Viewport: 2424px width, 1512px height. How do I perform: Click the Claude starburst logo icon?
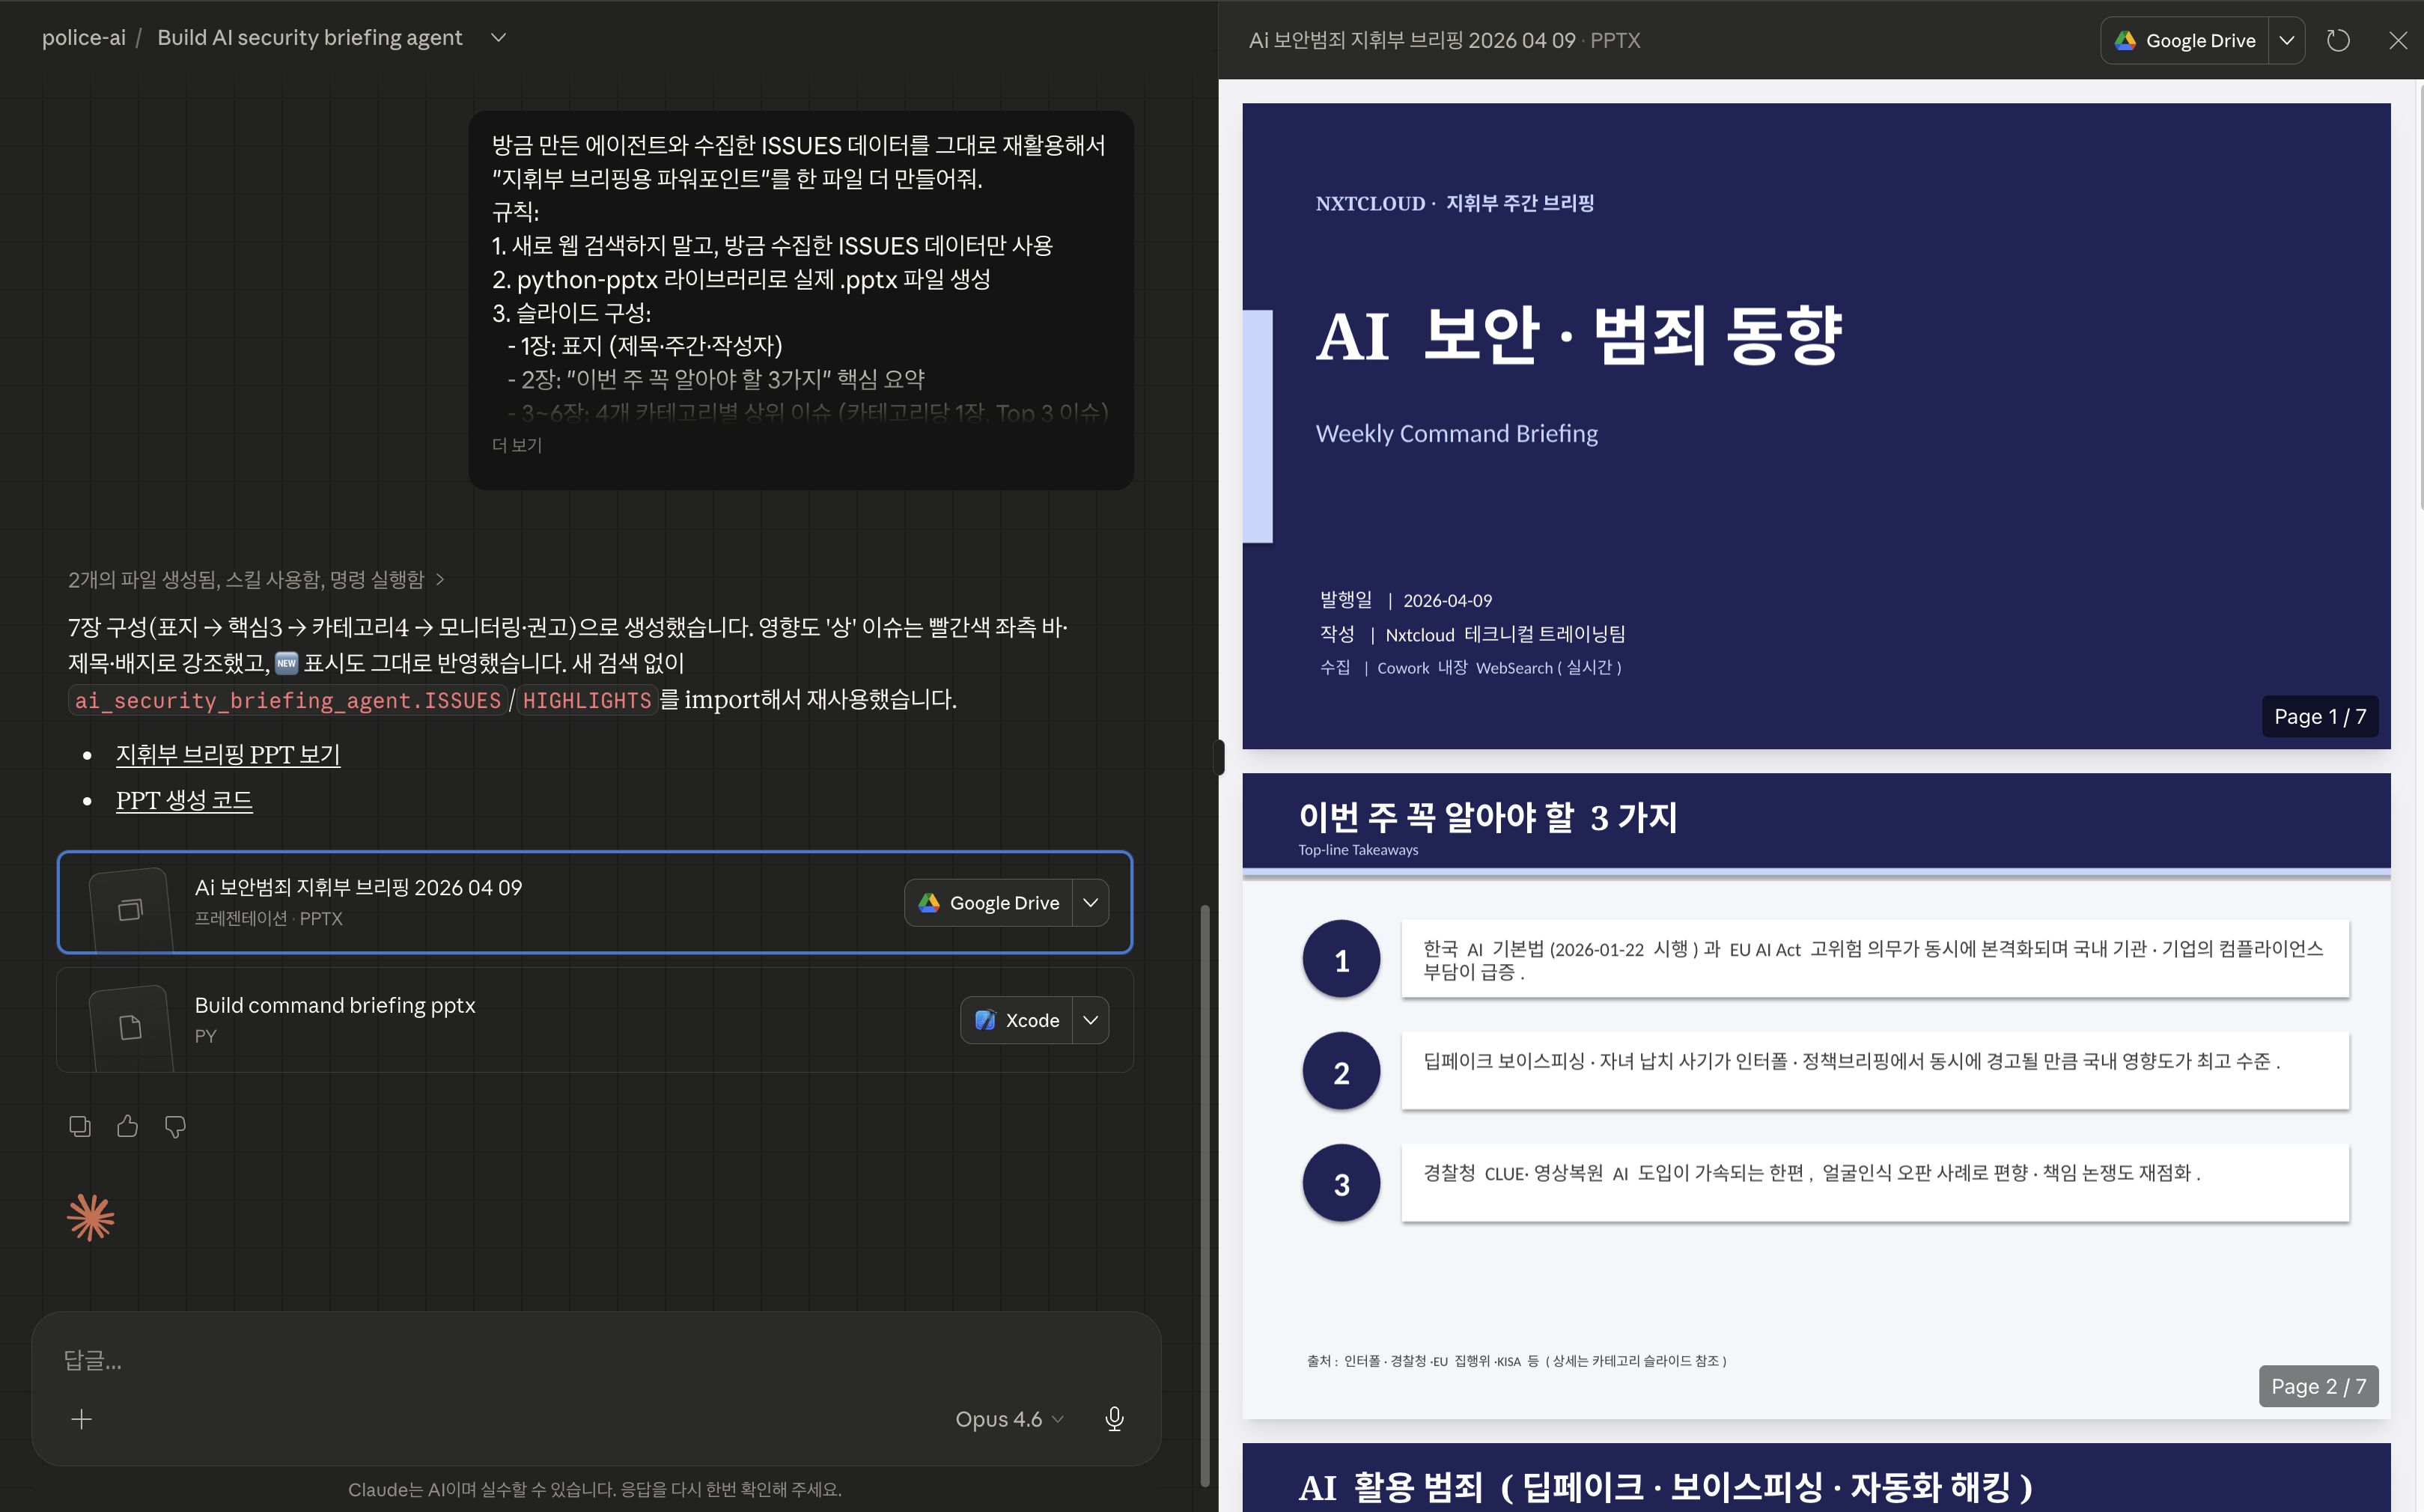click(91, 1218)
